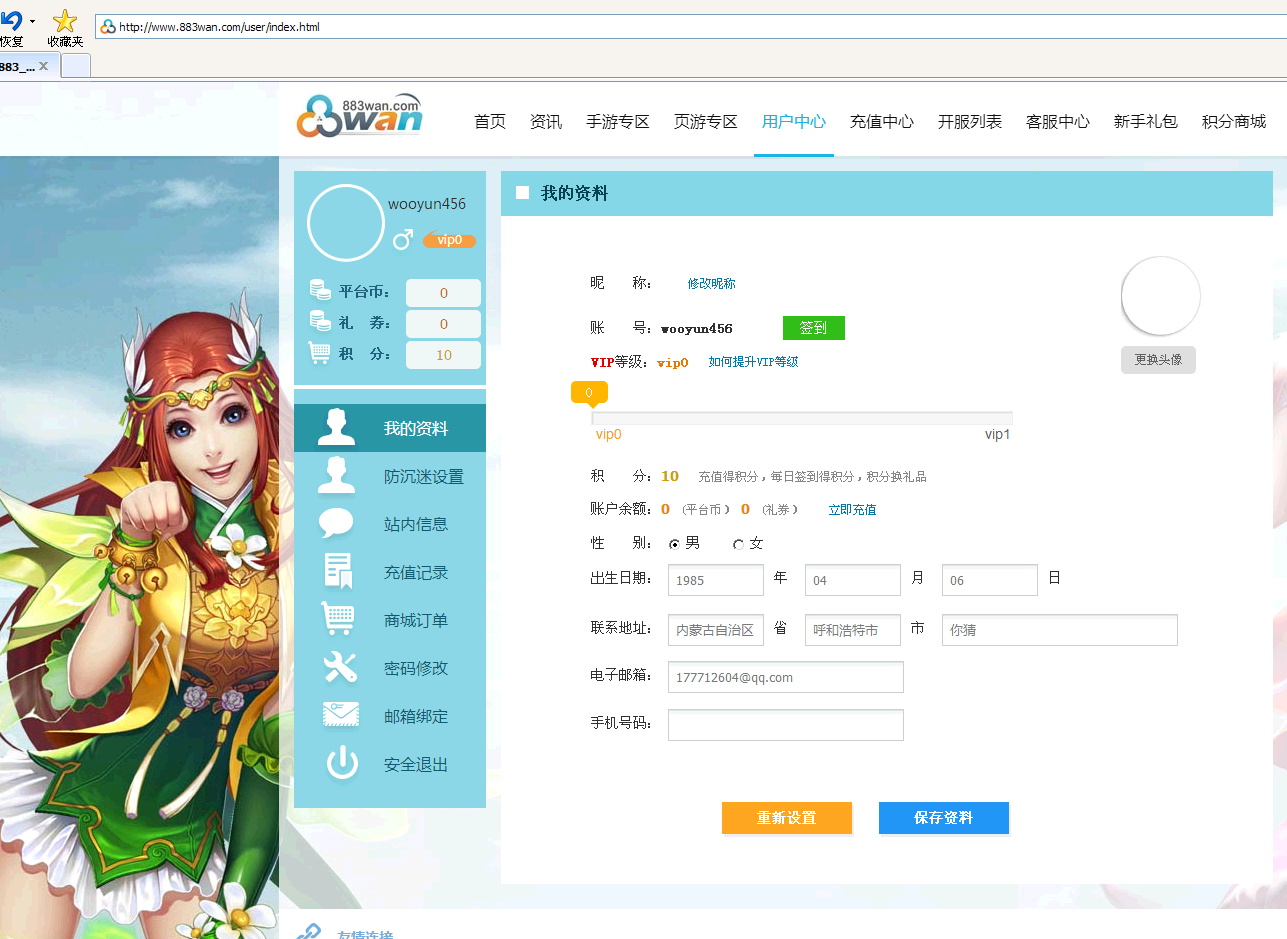Click the 我的资料 person icon in sidebar
The width and height of the screenshot is (1287, 939).
tap(337, 428)
